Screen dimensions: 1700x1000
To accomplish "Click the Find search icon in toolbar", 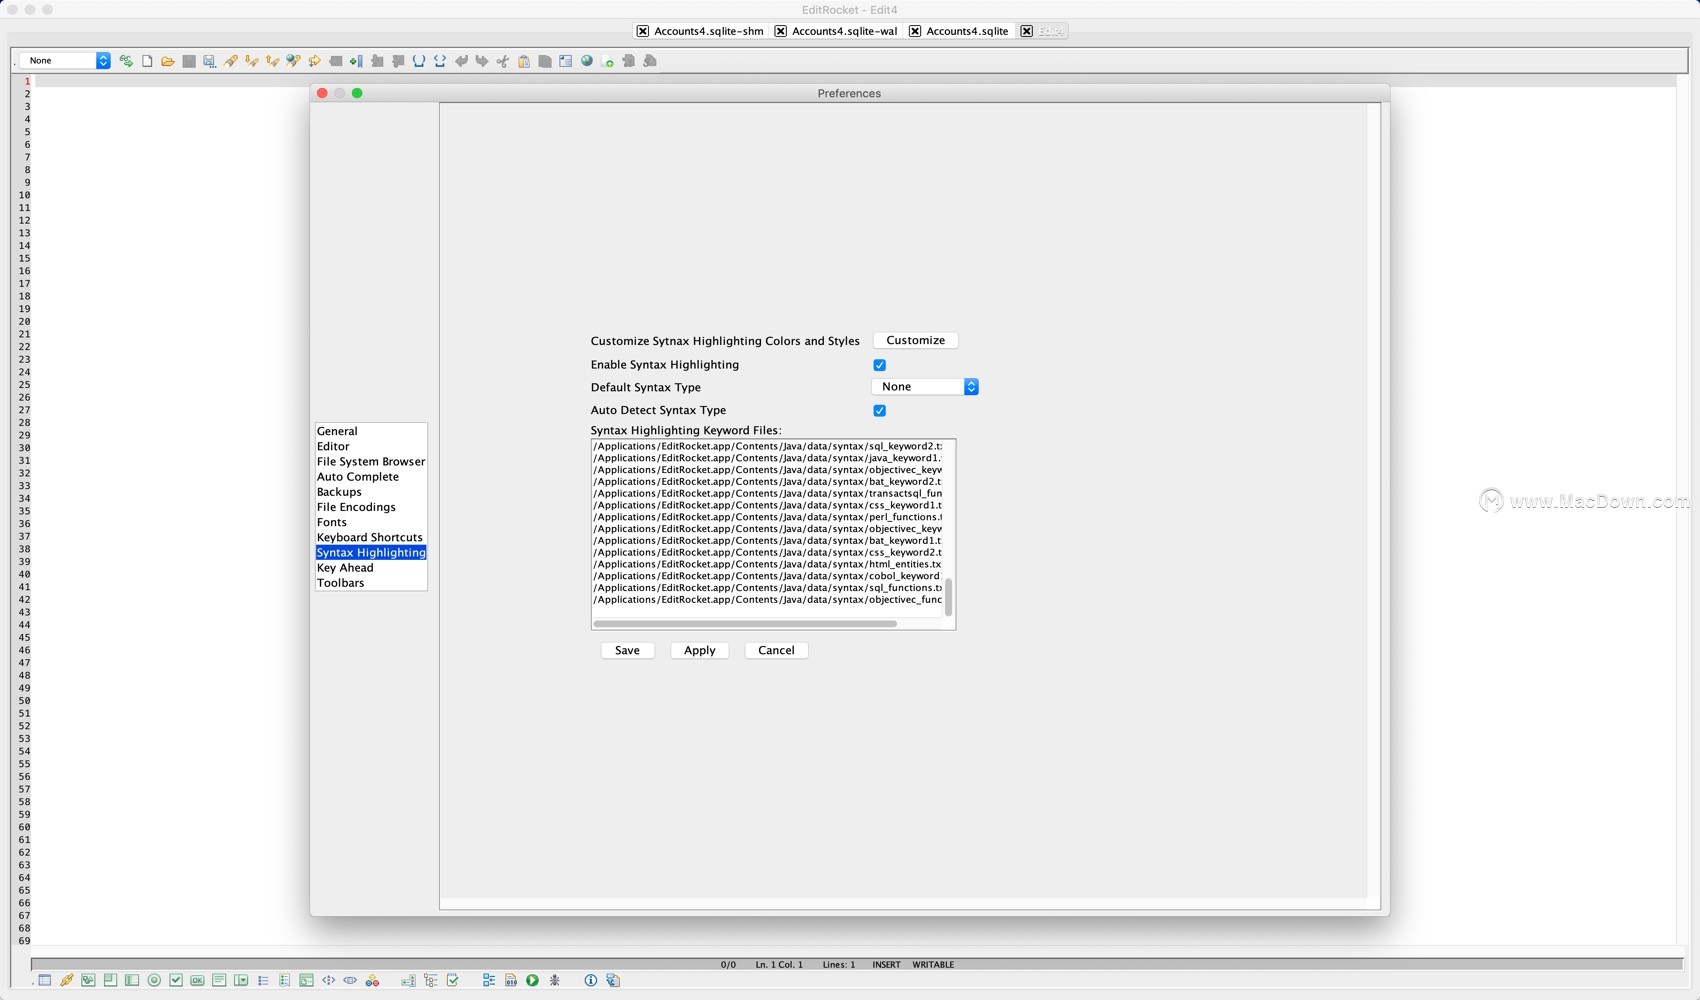I will pos(231,61).
